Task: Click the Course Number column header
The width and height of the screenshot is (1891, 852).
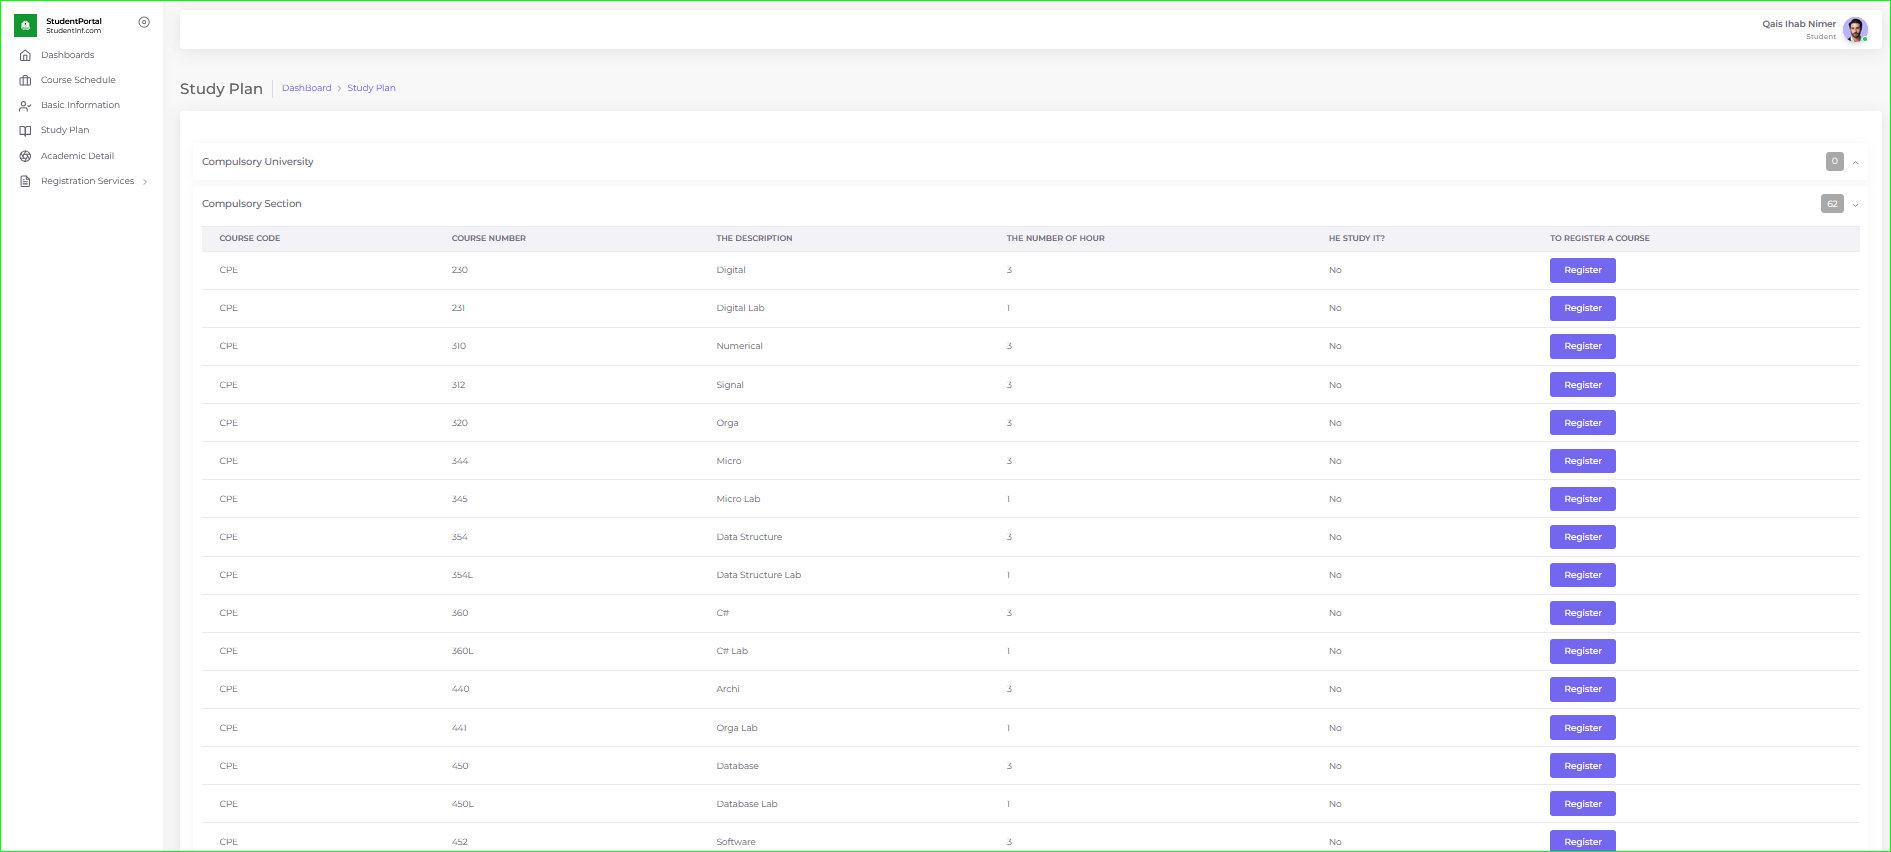Action: coord(488,238)
